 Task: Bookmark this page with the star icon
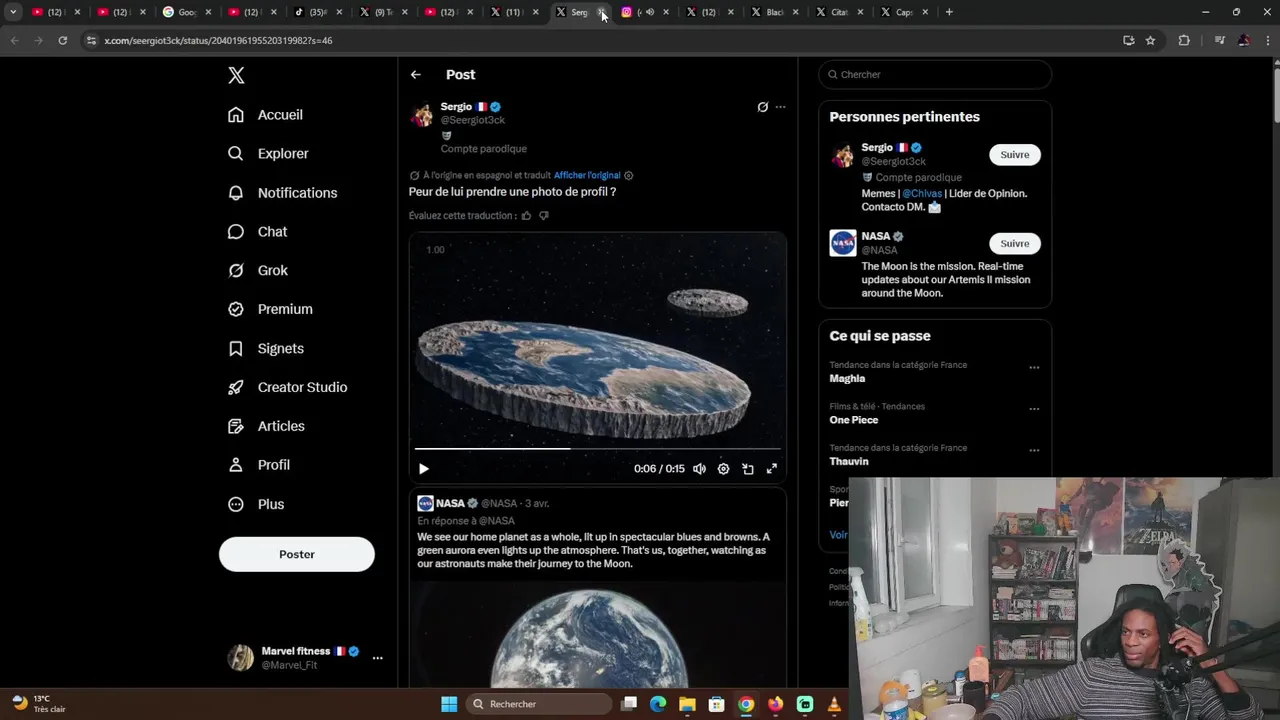[1151, 41]
